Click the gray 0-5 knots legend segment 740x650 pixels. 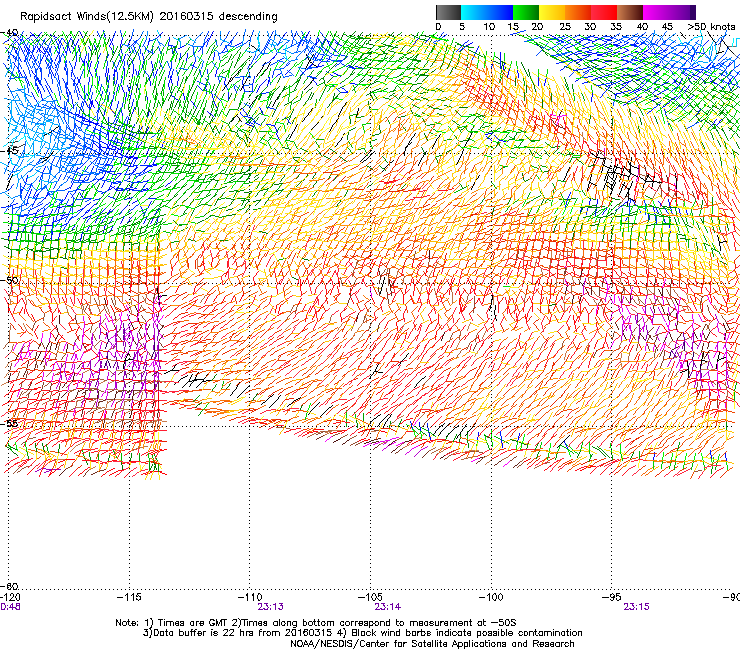[448, 12]
